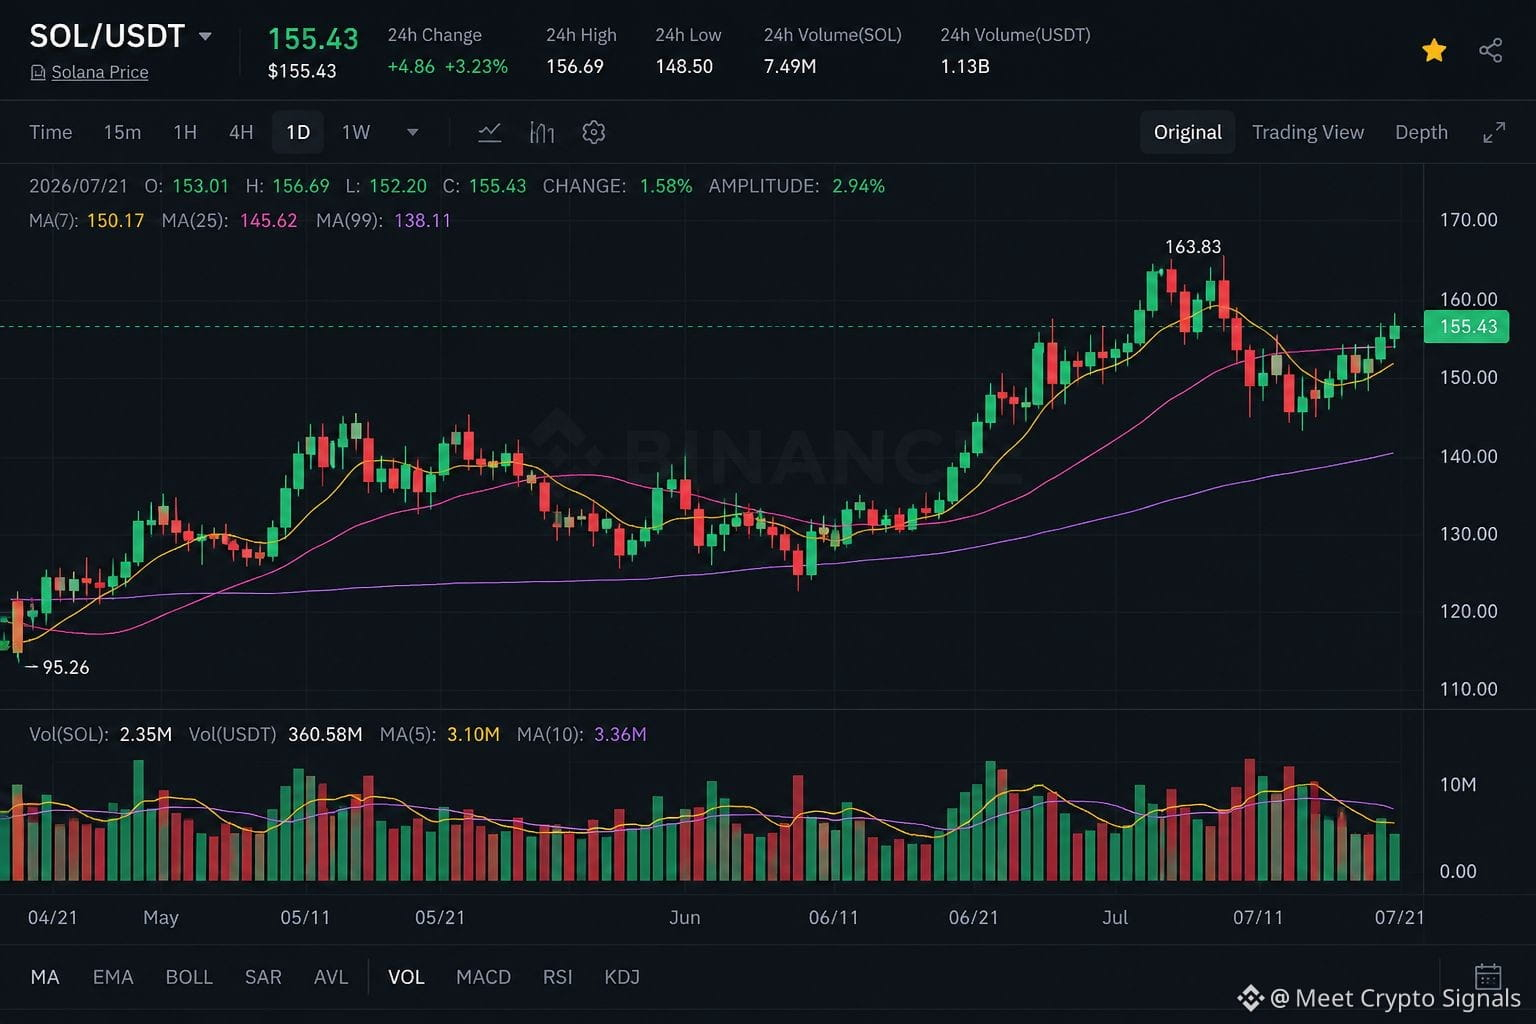
Task: Open the Depth chart tab
Action: pos(1421,132)
